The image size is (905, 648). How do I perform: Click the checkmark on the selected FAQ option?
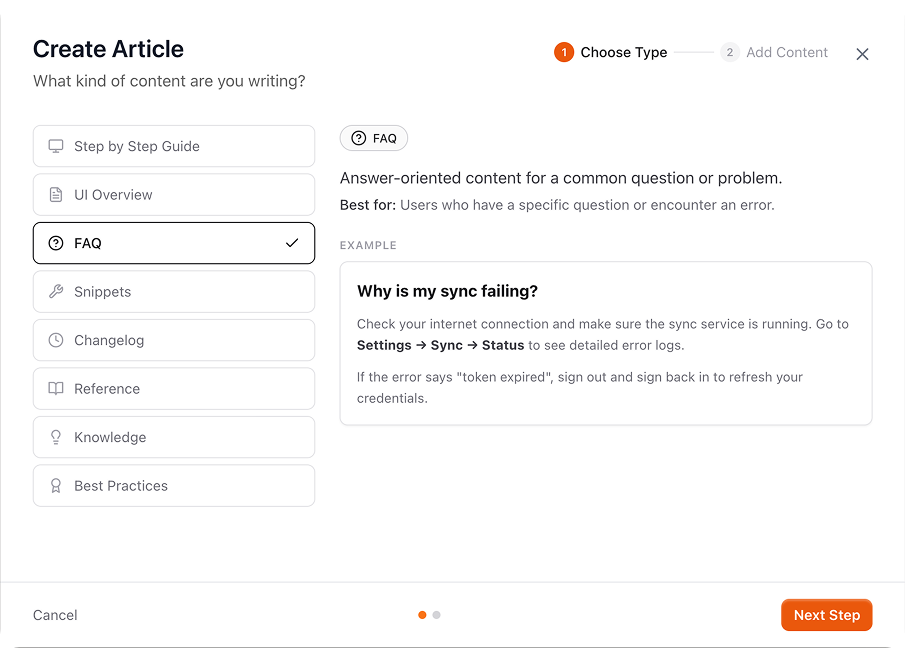292,243
